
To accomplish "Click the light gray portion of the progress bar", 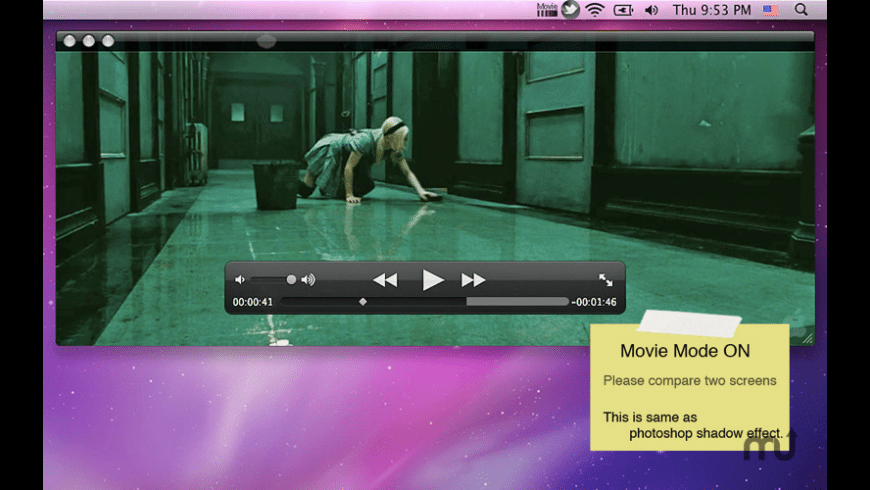I will tap(517, 301).
